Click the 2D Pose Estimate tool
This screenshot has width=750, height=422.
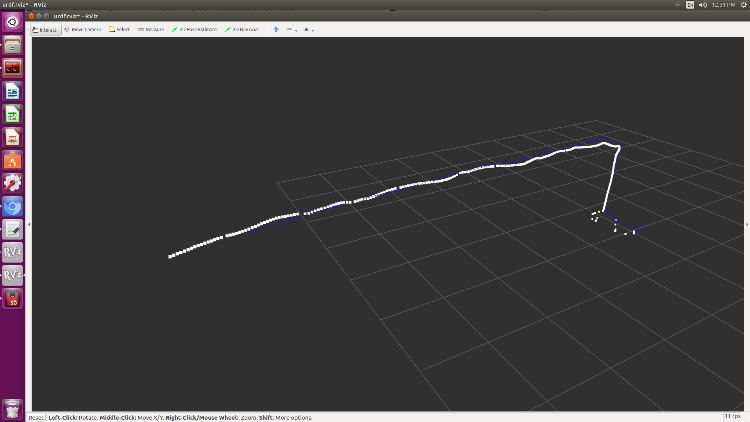click(196, 30)
